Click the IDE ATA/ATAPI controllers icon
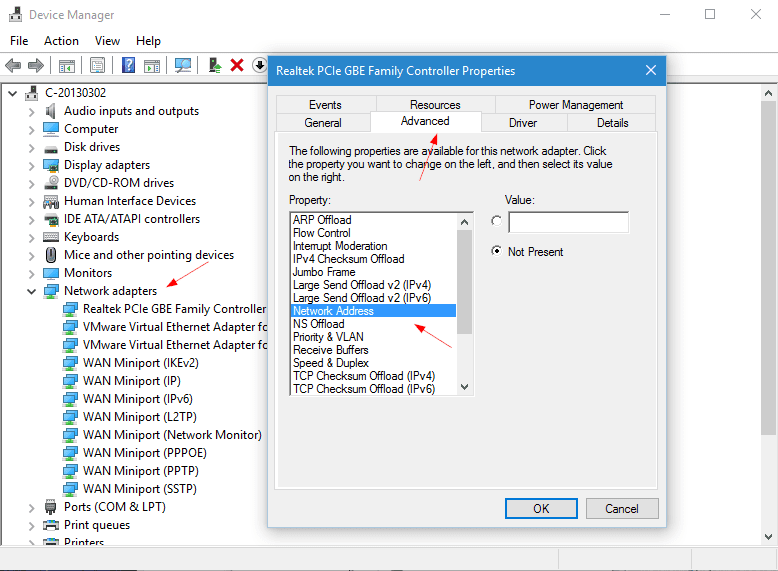 pyautogui.click(x=51, y=219)
